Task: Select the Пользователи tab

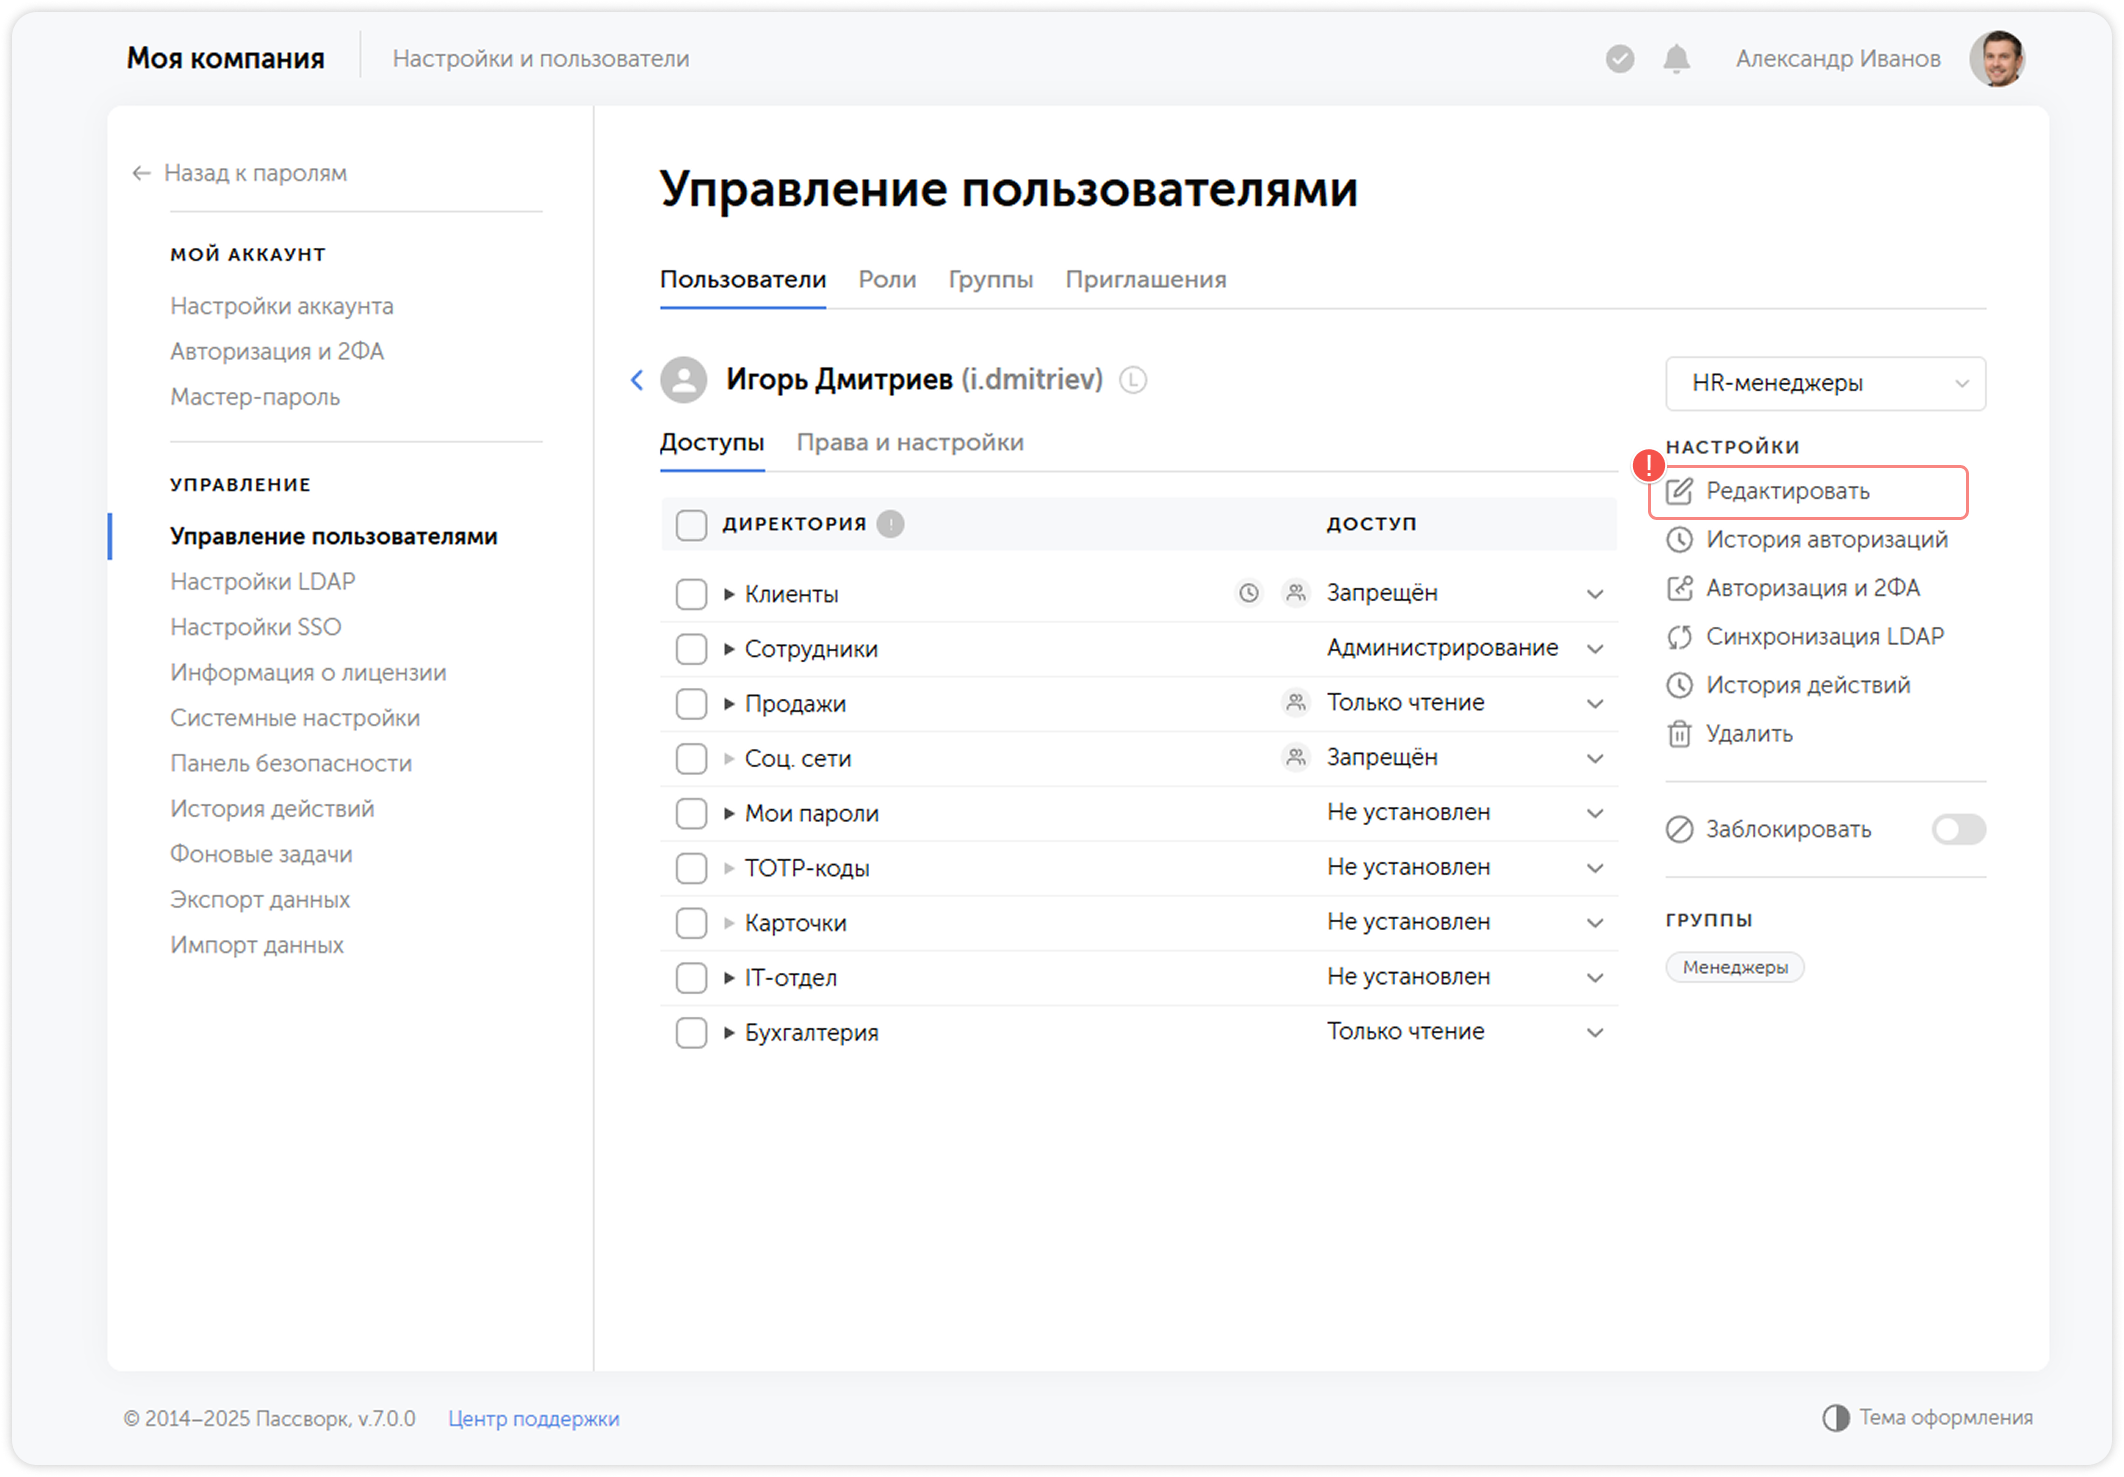Action: (x=742, y=280)
